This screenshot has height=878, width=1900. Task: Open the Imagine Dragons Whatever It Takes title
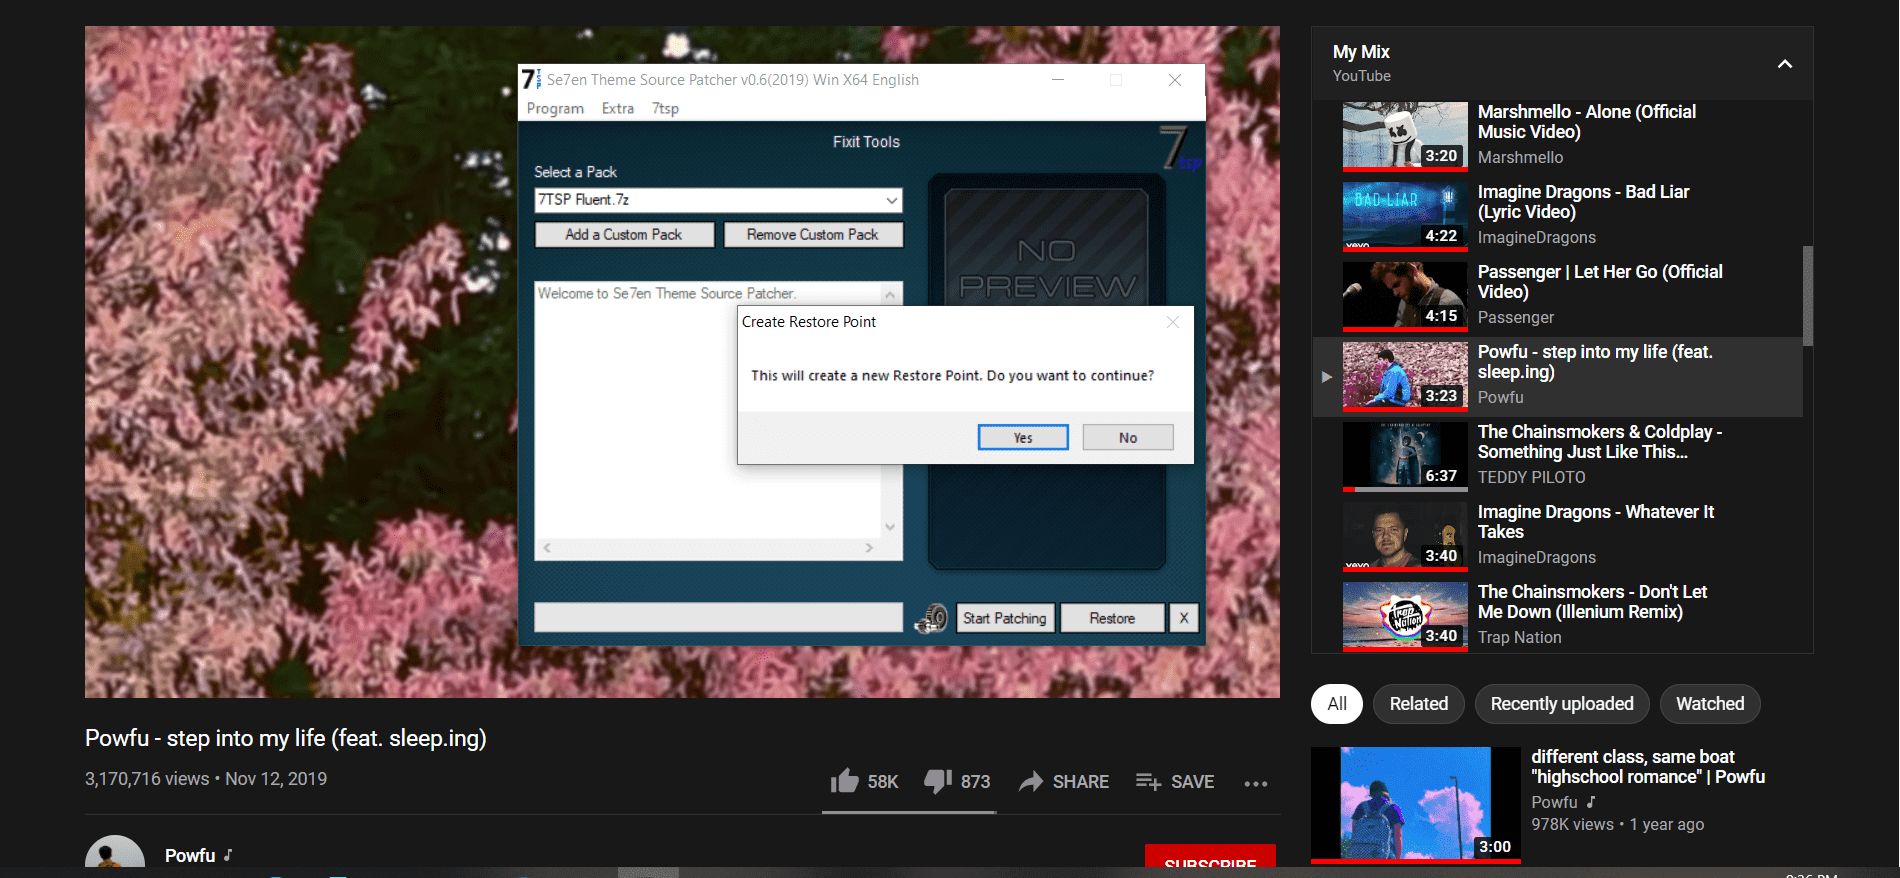[1596, 522]
